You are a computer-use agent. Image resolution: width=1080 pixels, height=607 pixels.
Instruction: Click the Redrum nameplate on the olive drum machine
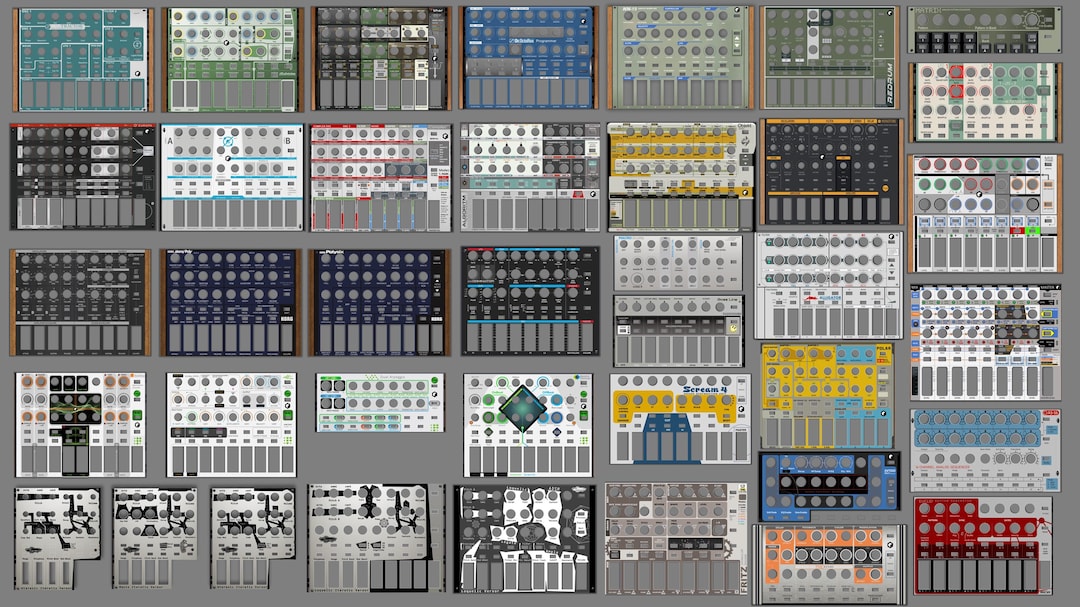point(889,84)
